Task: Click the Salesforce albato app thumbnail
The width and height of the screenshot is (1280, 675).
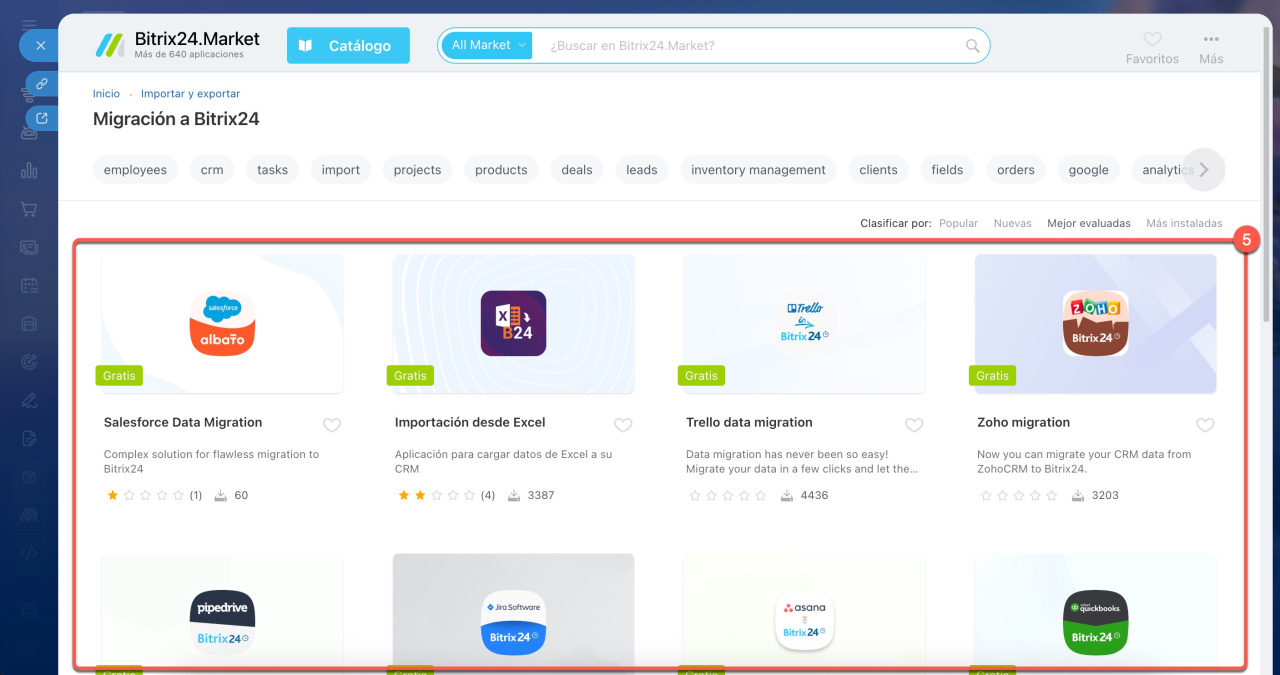Action: pos(223,324)
